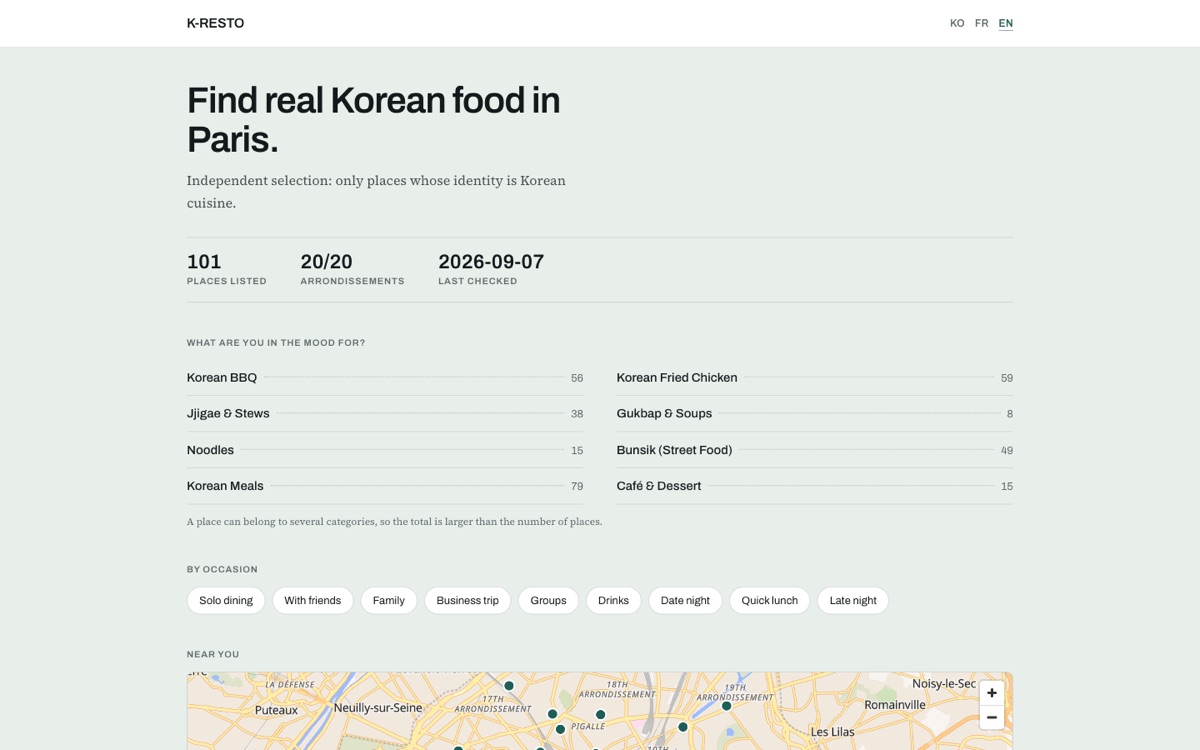Screen dimensions: 1200x750
Task: Select map marker just below the 19th Arrondissement label
Action: point(727,706)
